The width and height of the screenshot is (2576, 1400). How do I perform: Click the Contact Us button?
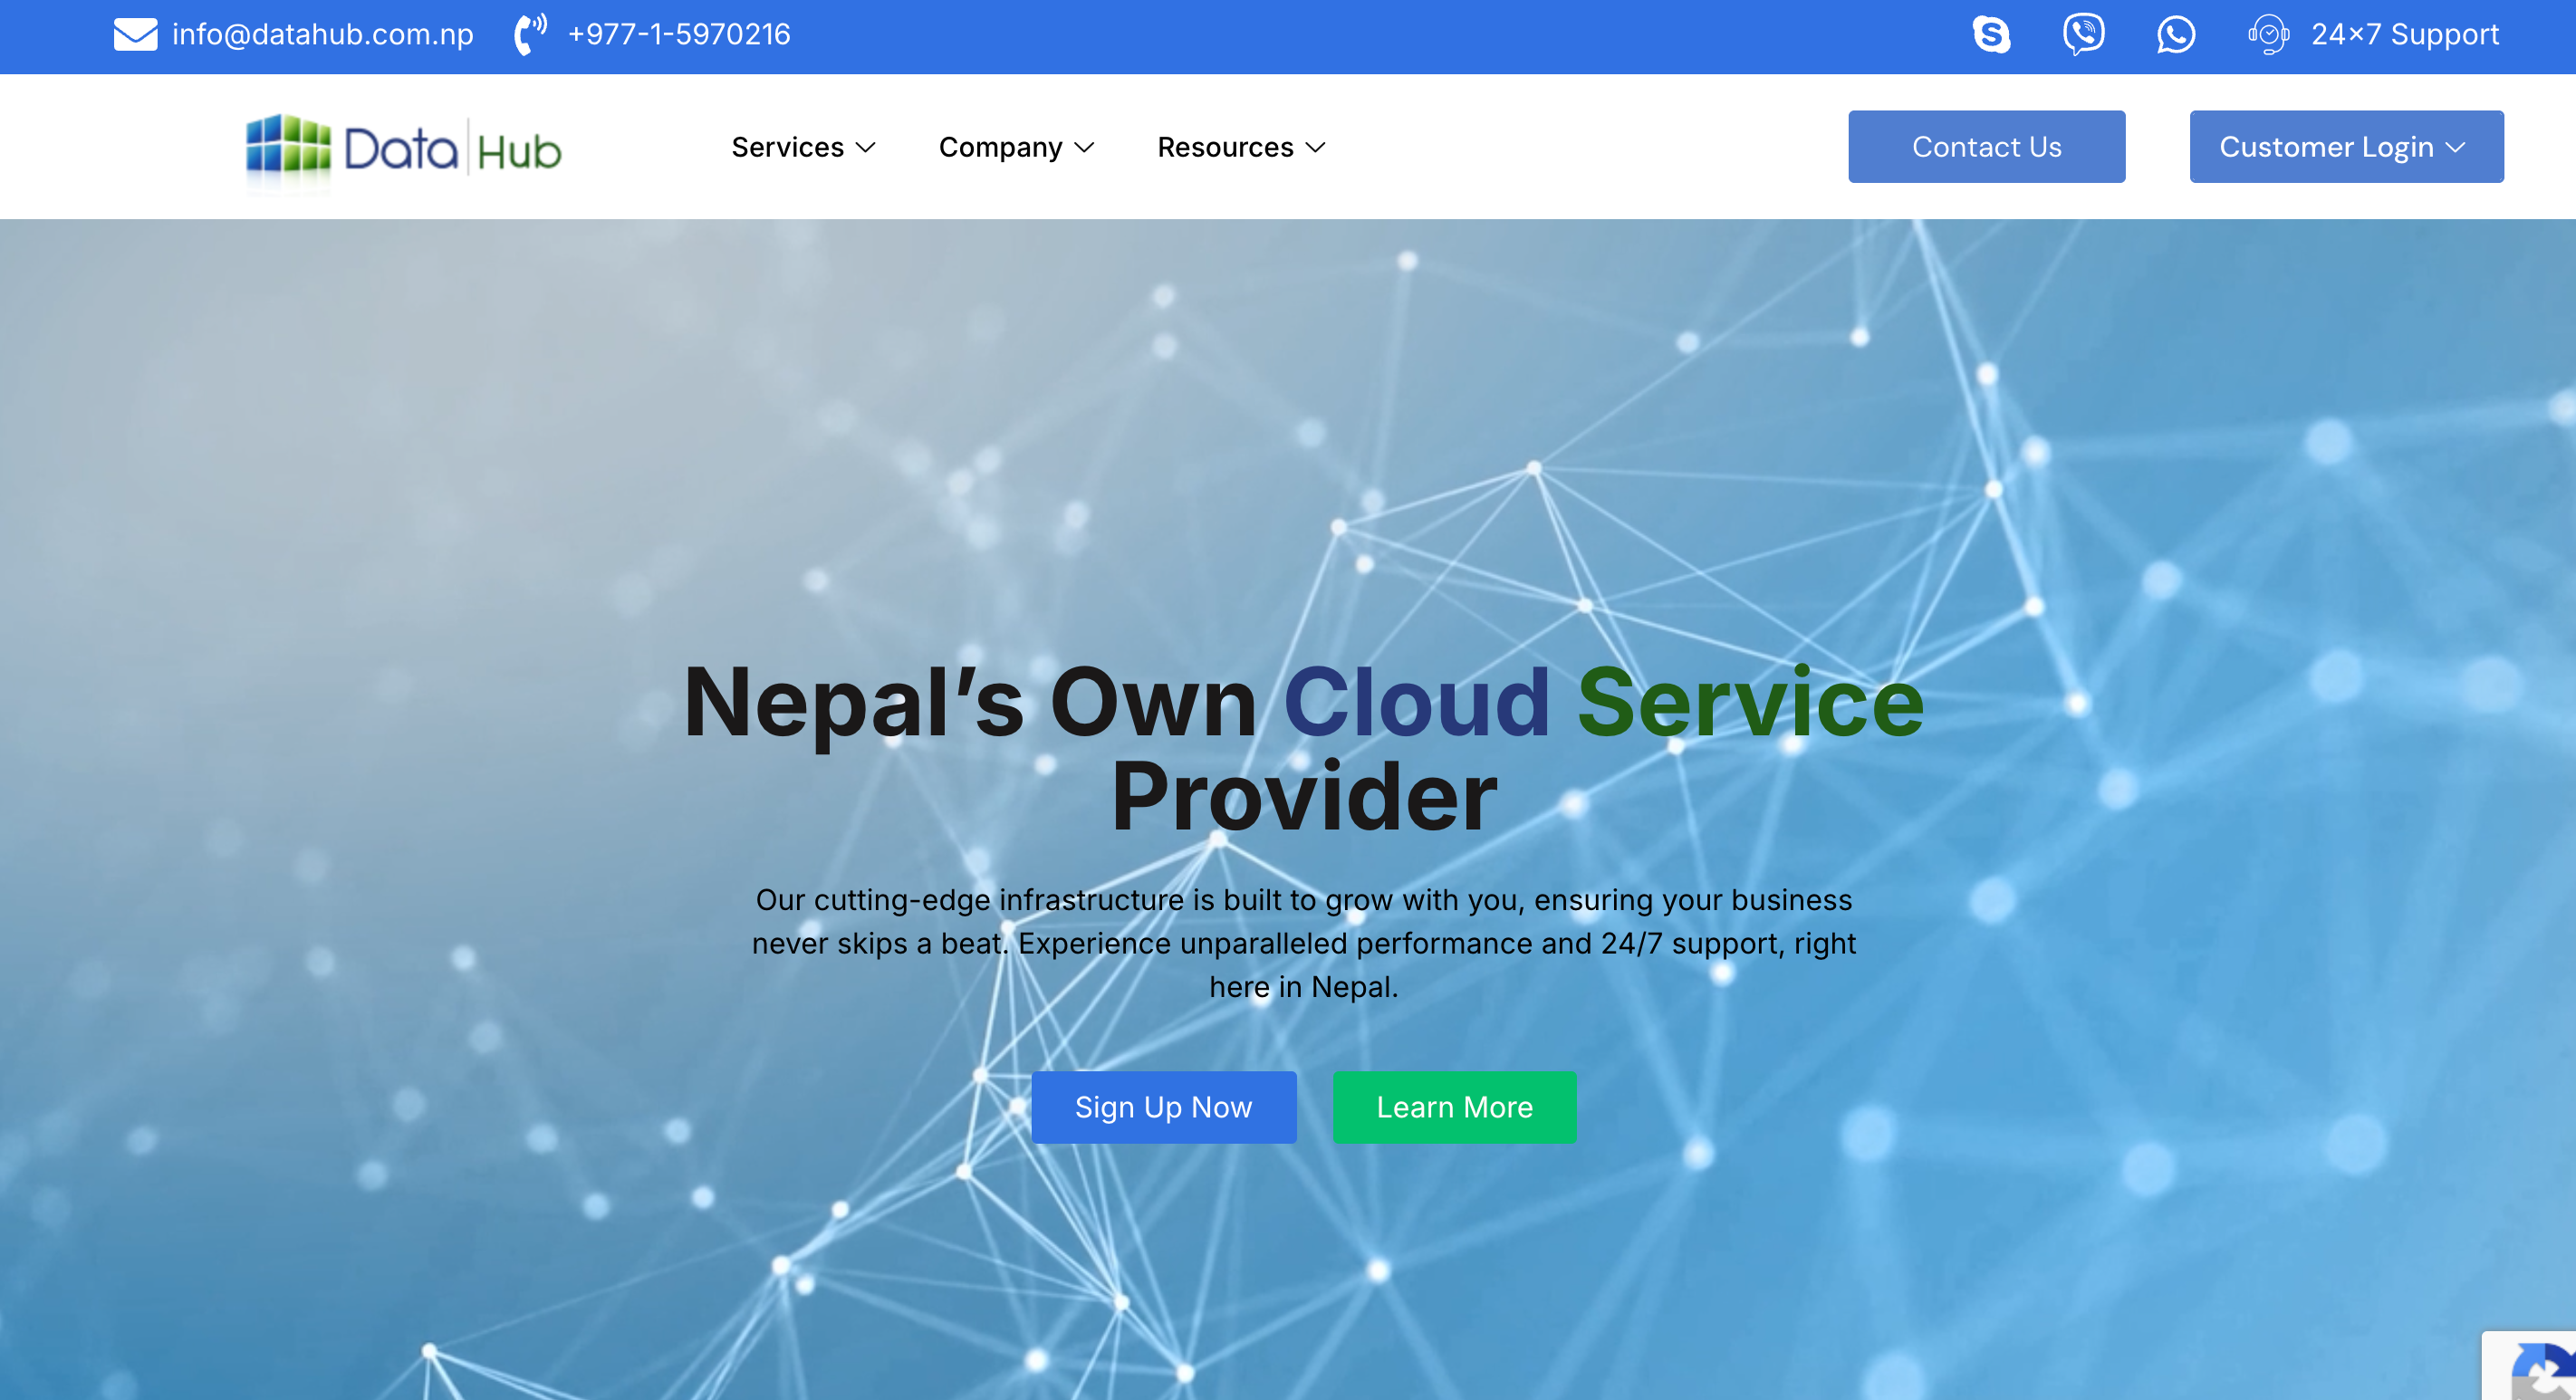[1986, 147]
